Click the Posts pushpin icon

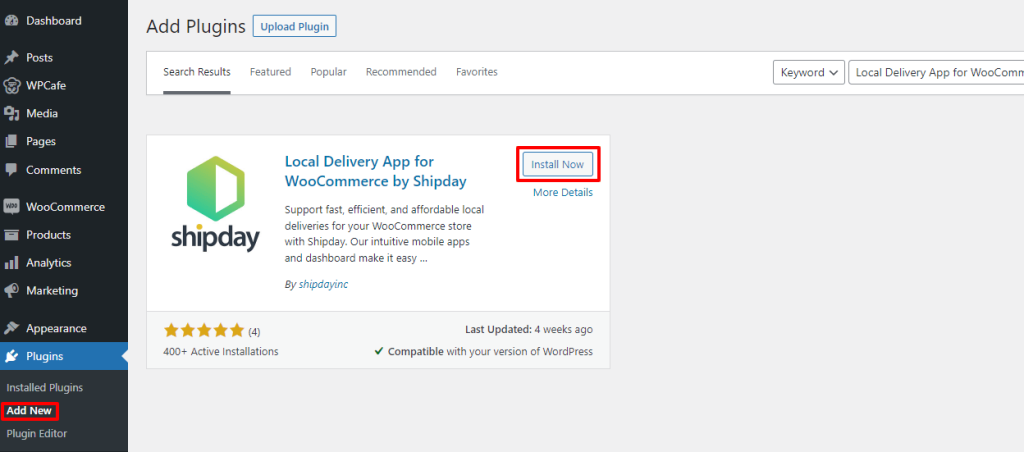point(11,57)
